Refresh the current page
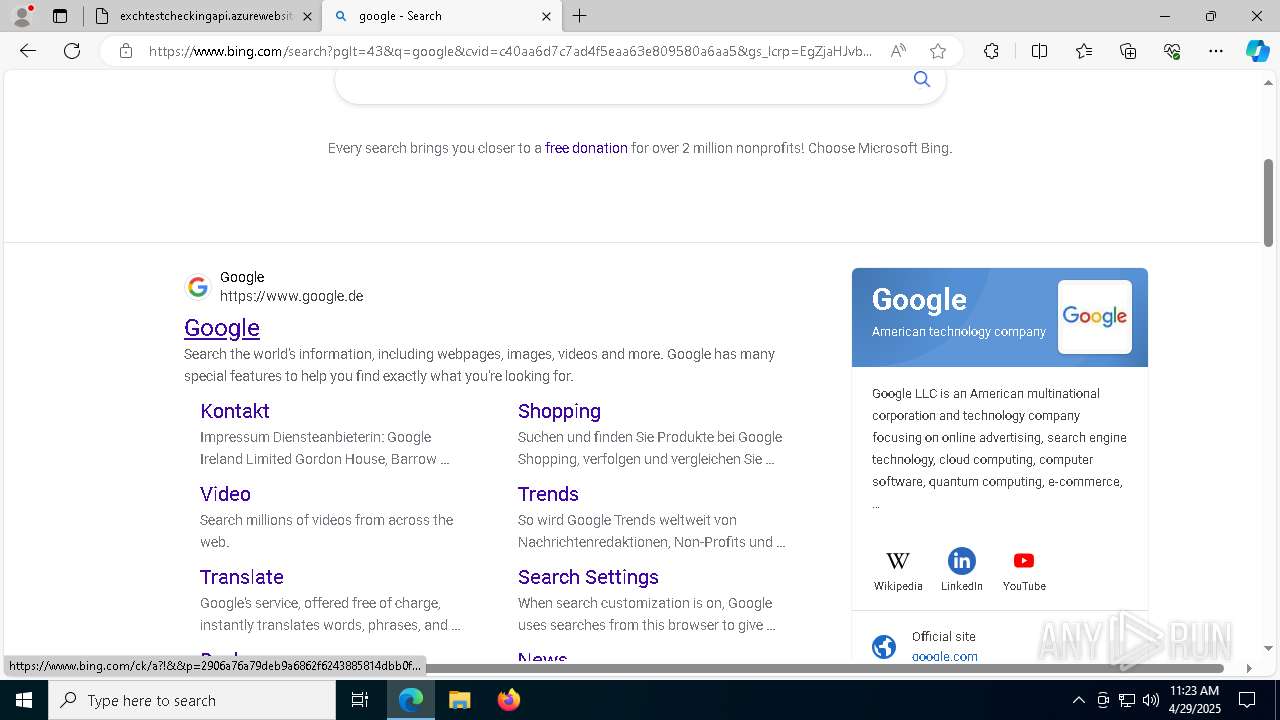The image size is (1280, 720). click(72, 51)
